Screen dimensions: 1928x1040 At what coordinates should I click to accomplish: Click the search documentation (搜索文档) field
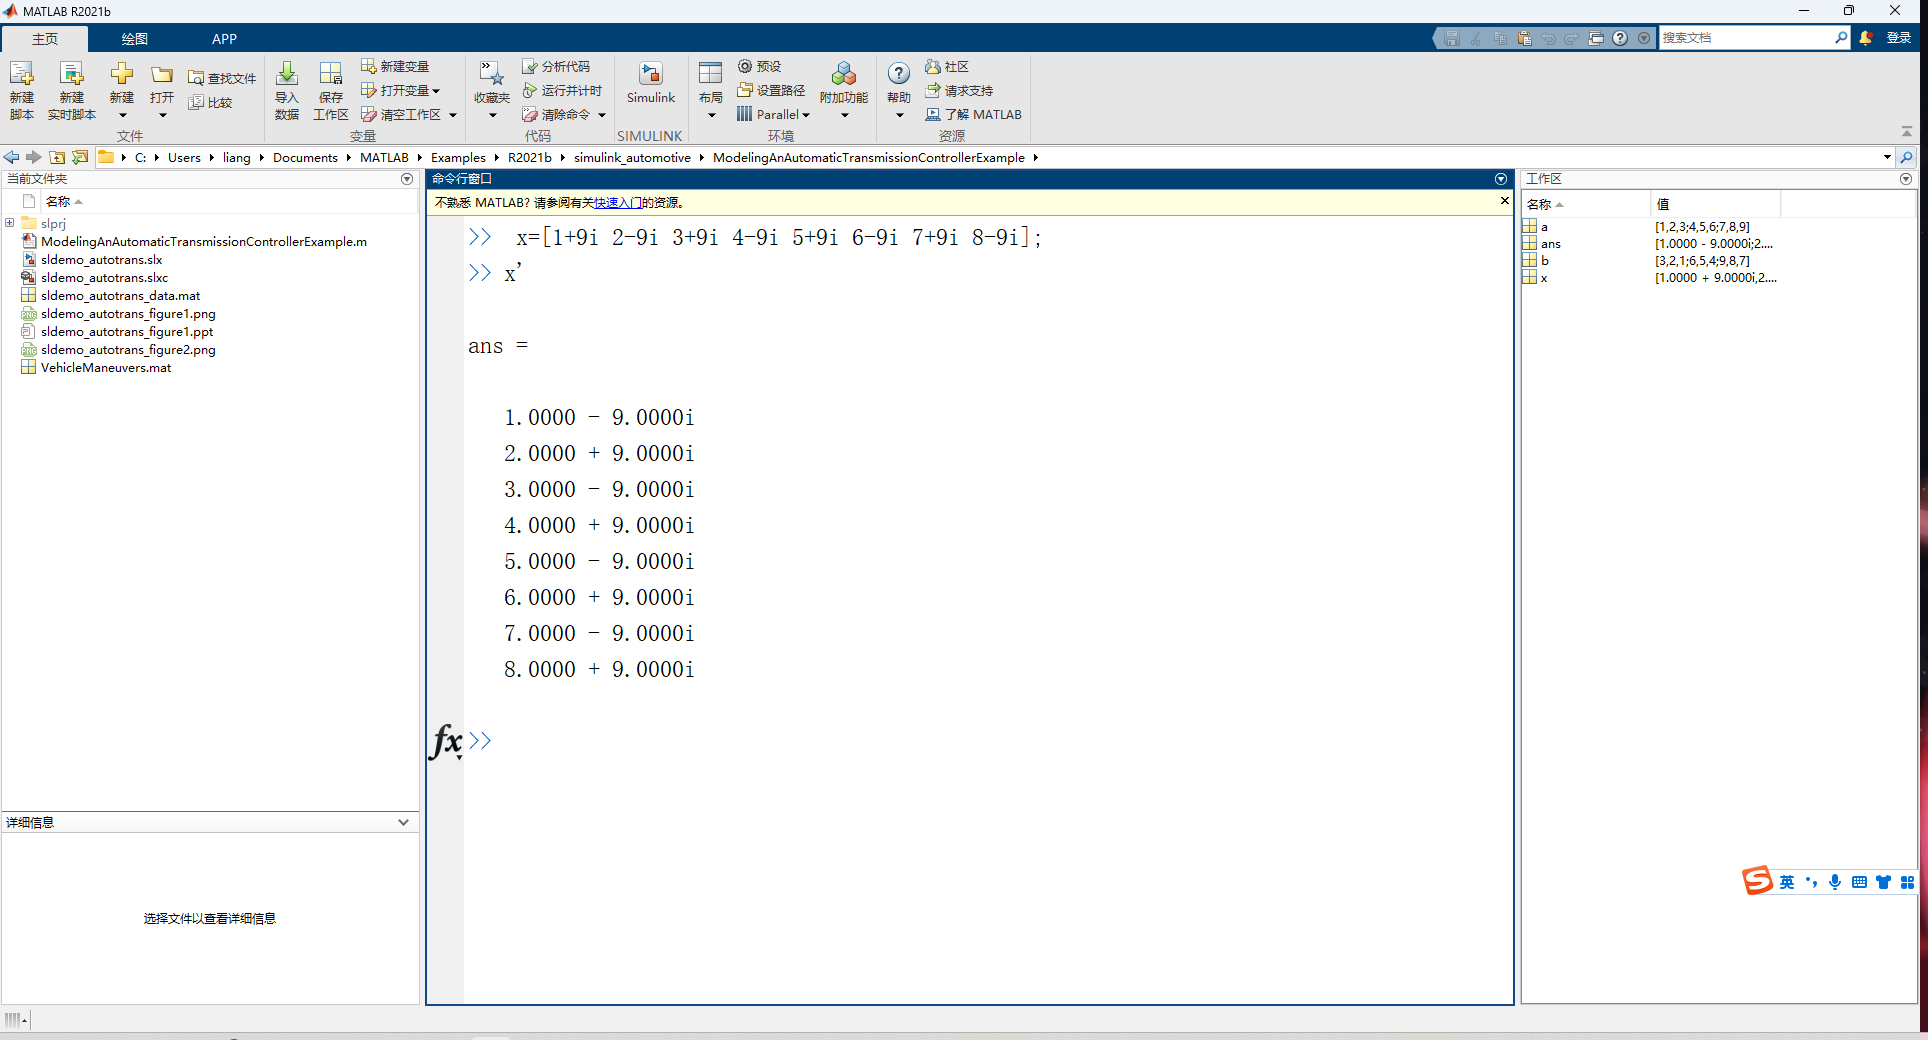coord(1745,37)
